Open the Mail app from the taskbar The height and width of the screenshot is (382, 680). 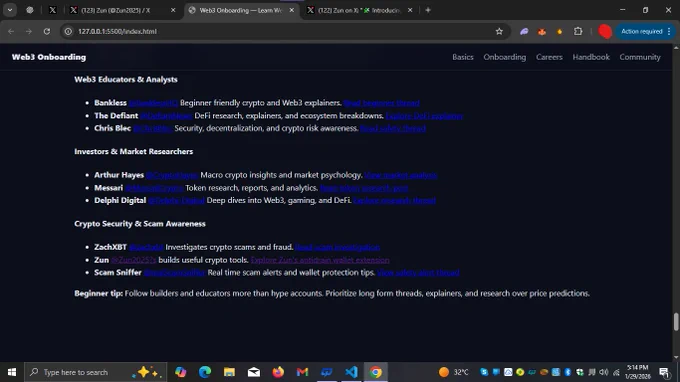coord(254,372)
